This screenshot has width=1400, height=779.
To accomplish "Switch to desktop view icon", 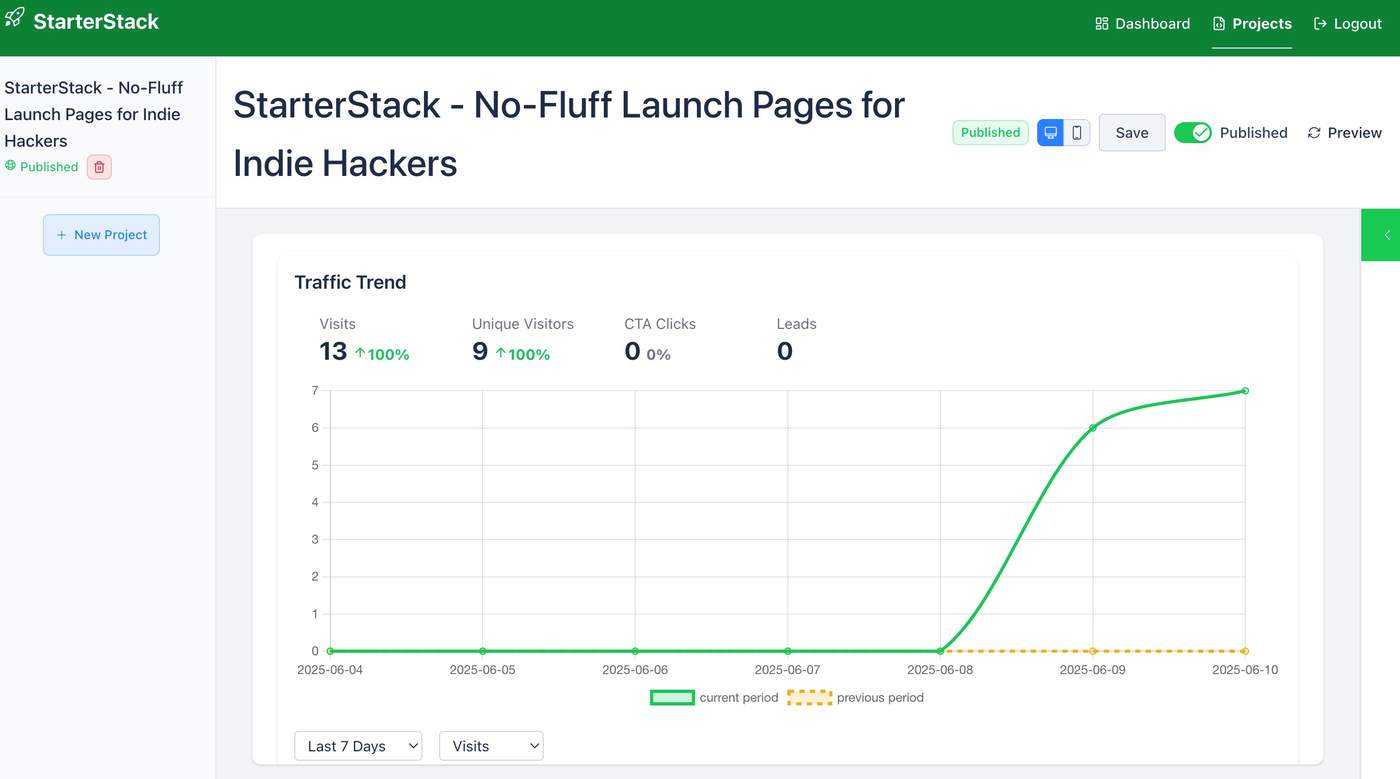I will coord(1050,132).
